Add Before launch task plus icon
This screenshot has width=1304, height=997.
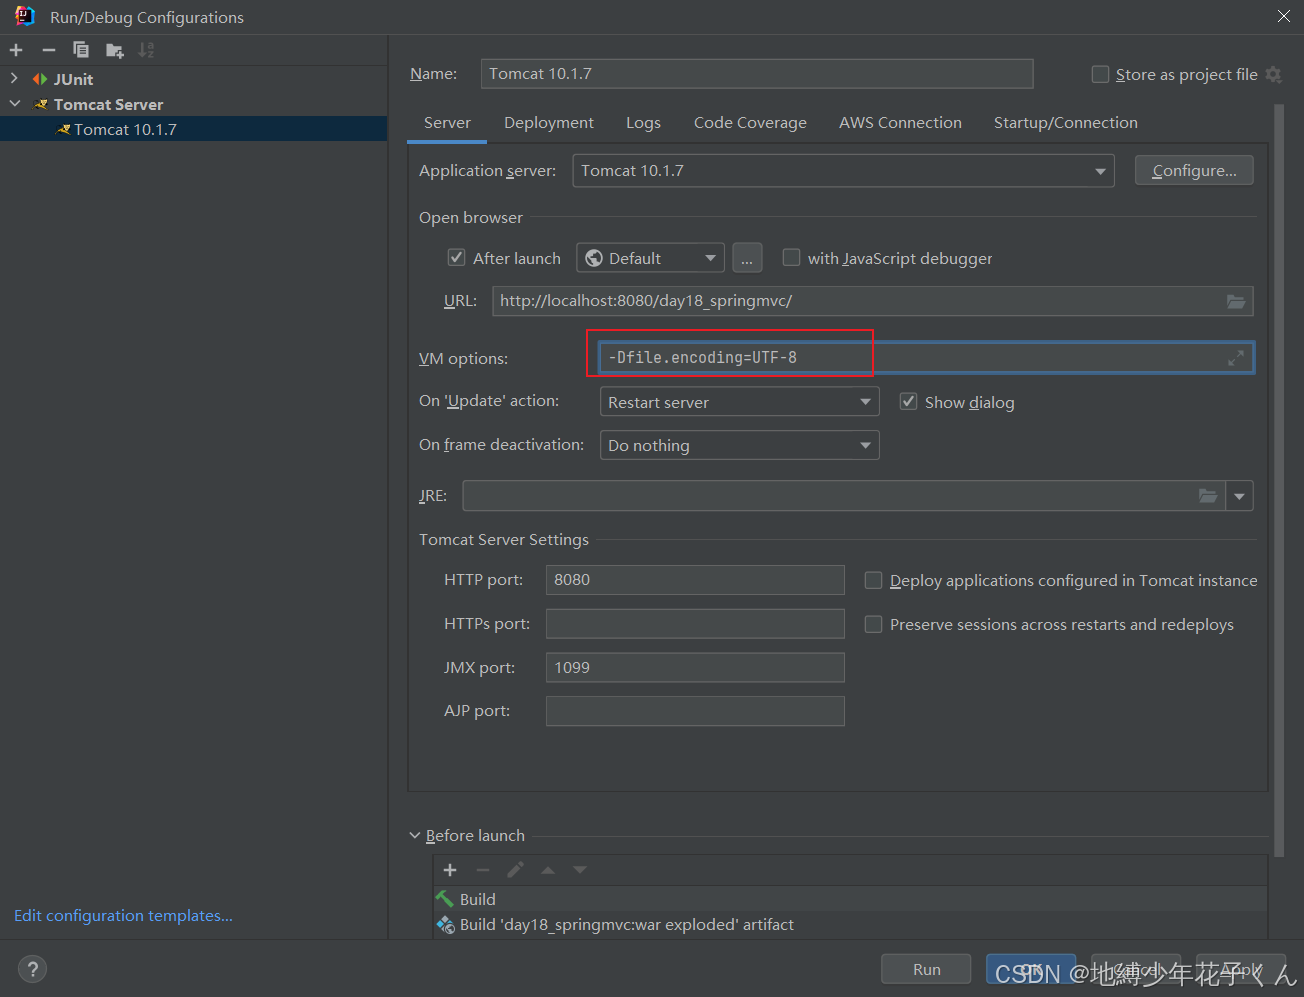(450, 870)
